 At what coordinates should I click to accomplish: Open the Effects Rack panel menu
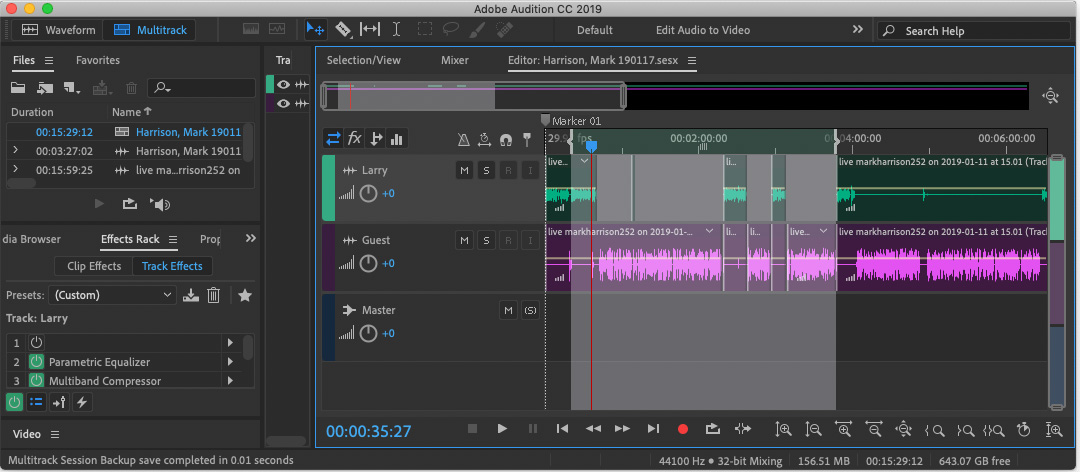173,239
